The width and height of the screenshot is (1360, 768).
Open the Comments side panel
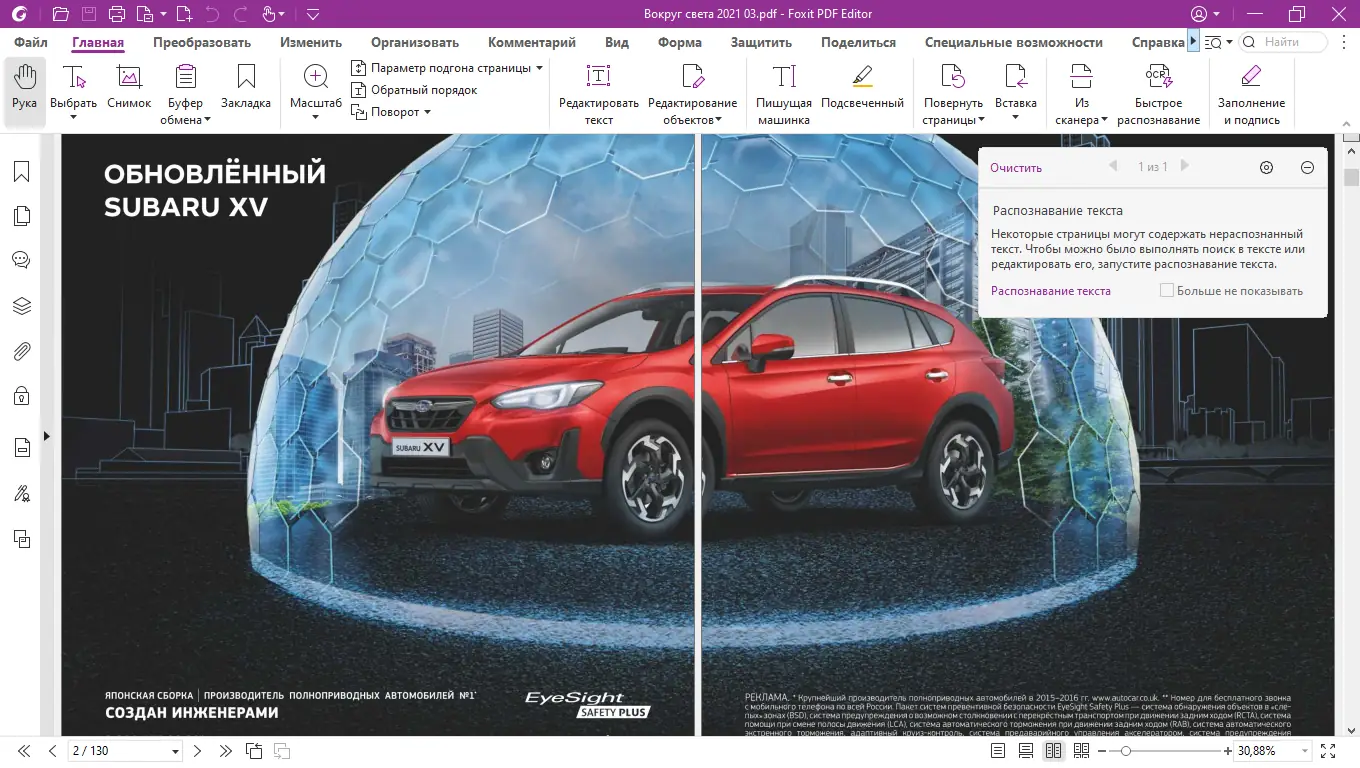[22, 260]
